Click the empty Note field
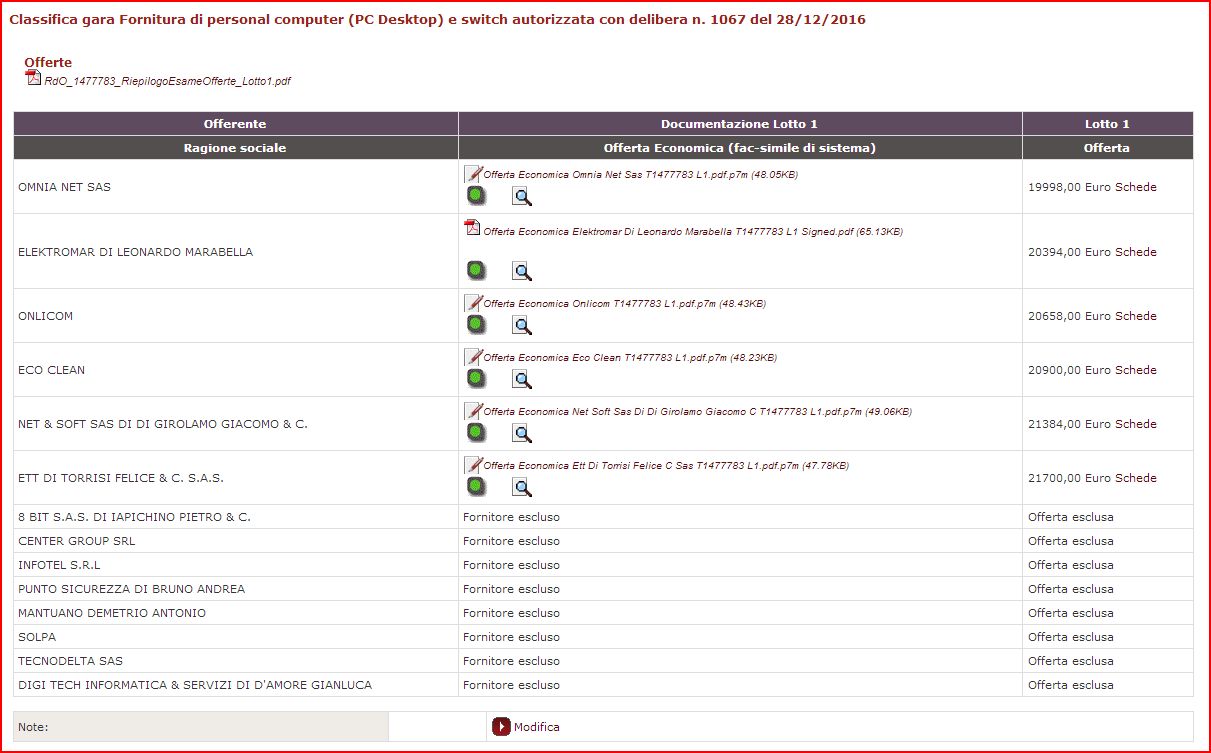This screenshot has width=1211, height=753. pos(436,727)
